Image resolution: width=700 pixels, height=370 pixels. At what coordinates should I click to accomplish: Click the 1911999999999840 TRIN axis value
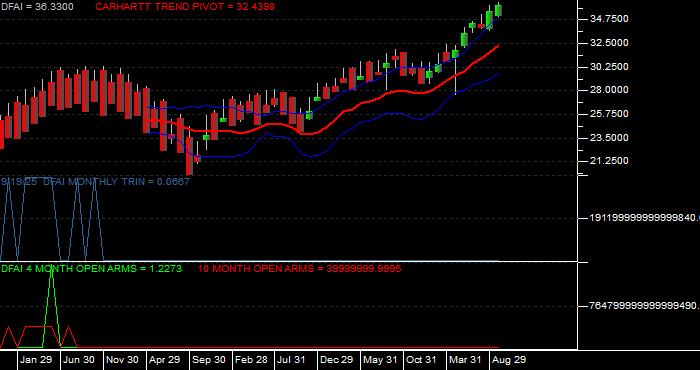pyautogui.click(x=645, y=218)
